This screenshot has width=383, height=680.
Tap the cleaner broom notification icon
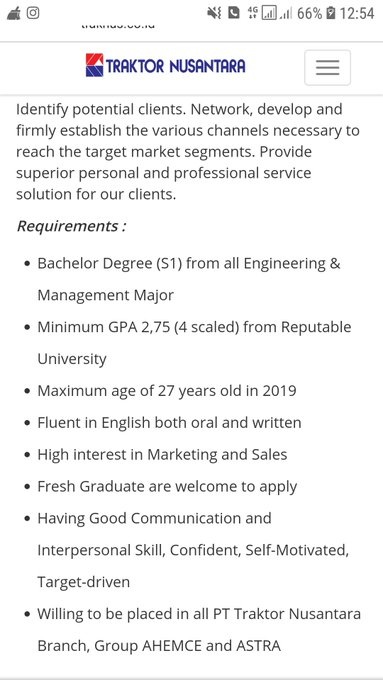(13, 13)
